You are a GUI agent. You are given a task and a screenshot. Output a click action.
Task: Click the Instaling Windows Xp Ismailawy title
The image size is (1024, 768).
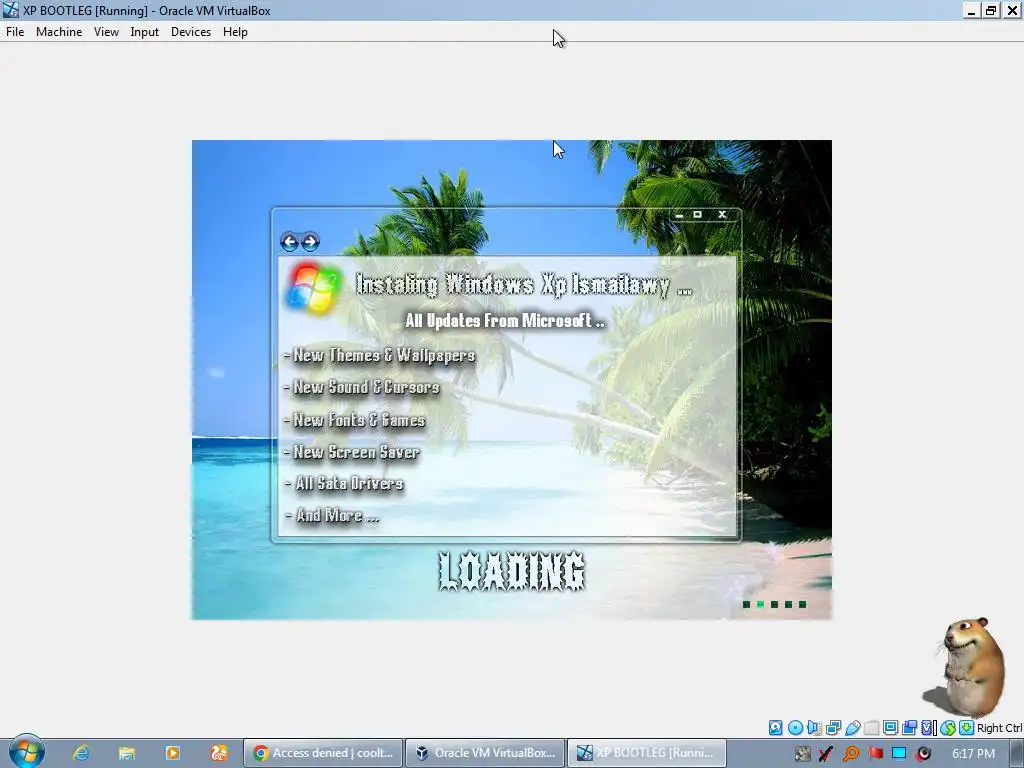[524, 285]
